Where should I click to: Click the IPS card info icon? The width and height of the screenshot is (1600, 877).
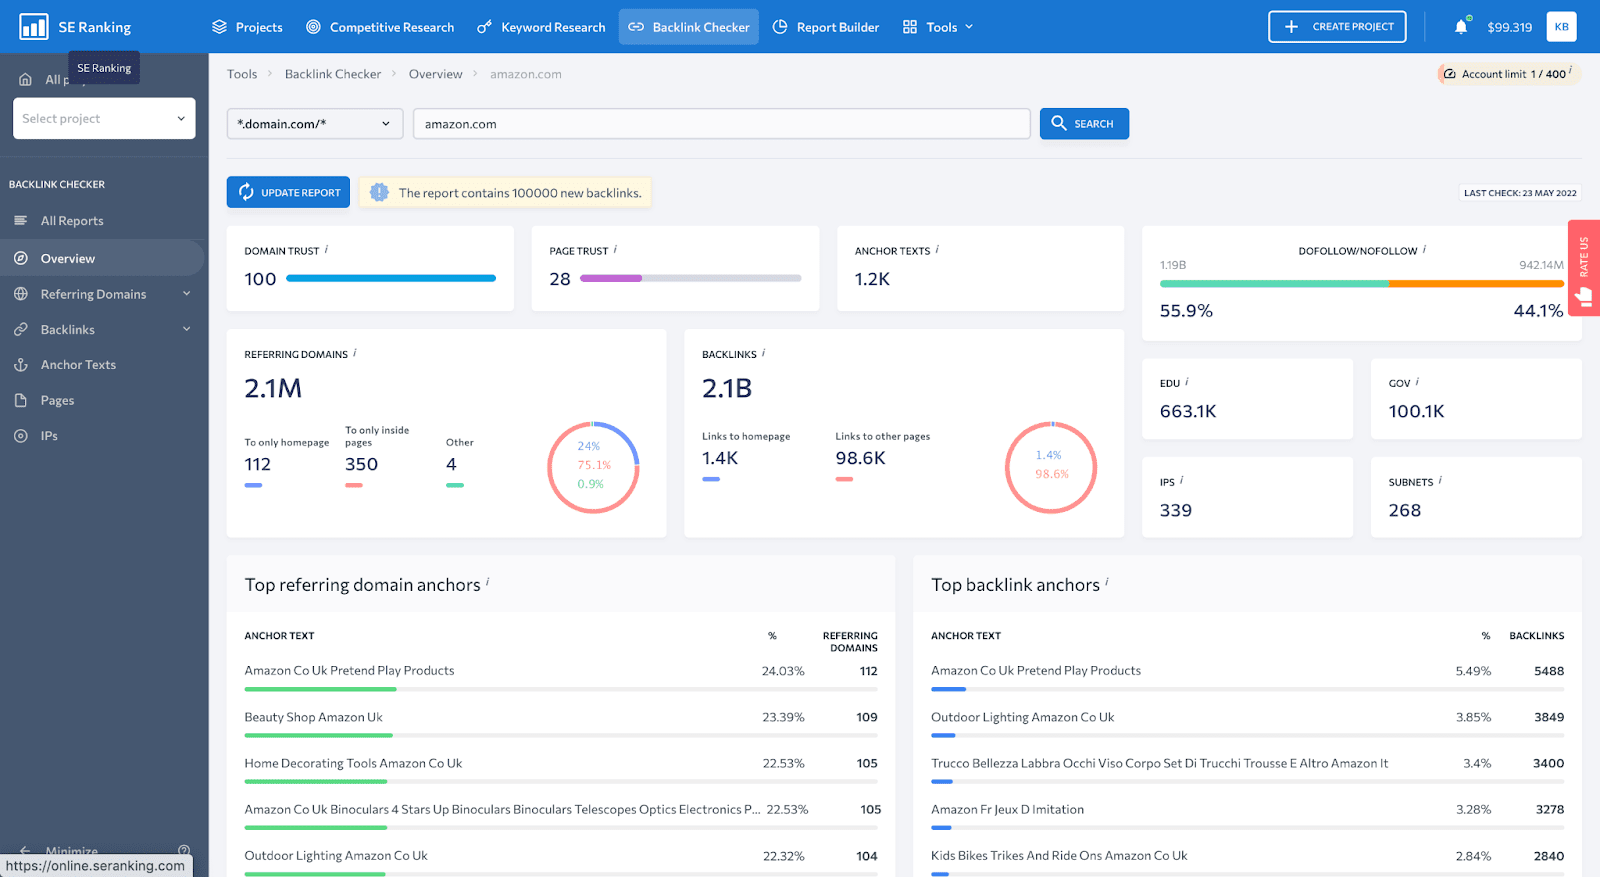[1182, 480]
